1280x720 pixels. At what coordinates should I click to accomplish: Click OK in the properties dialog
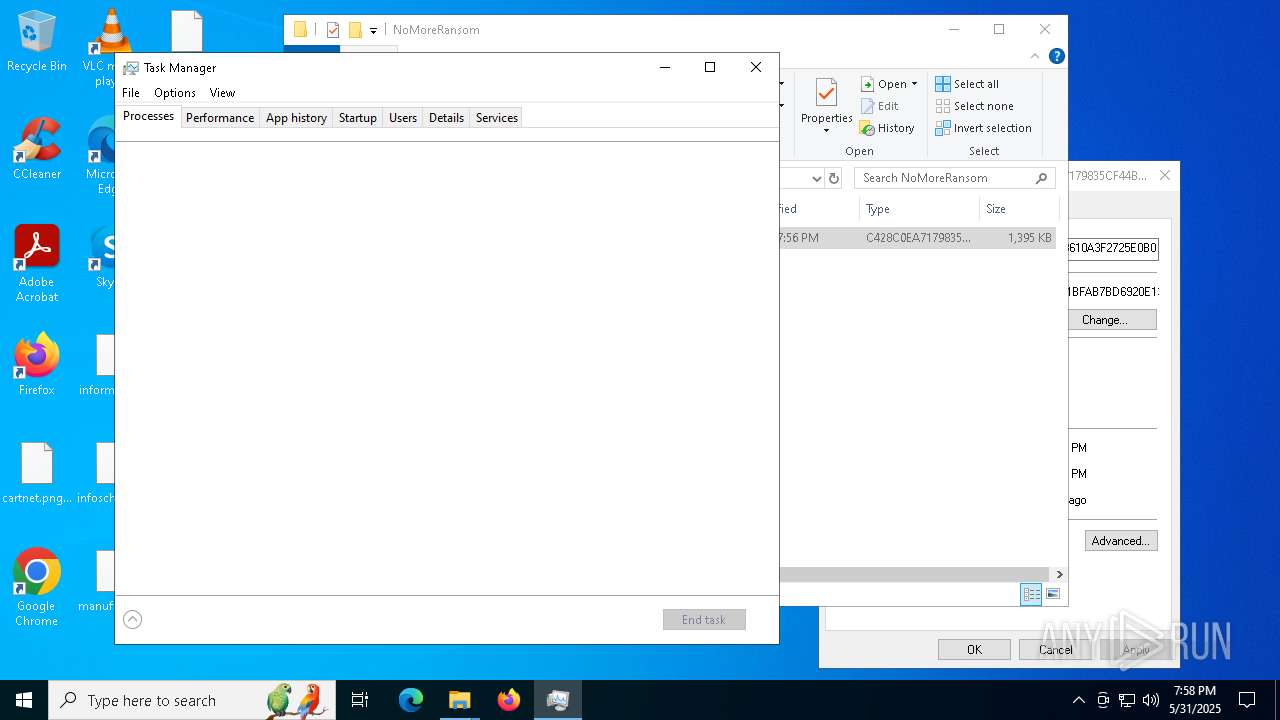pyautogui.click(x=974, y=650)
